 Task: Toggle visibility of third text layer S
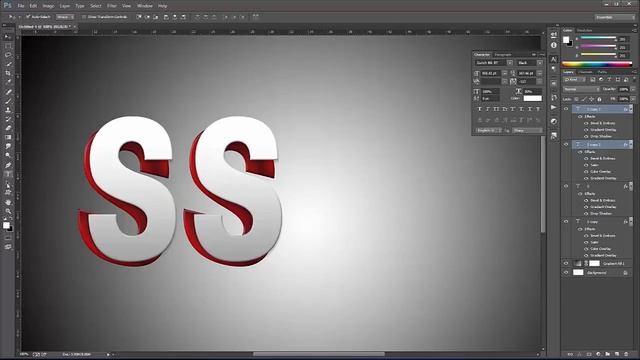566,186
